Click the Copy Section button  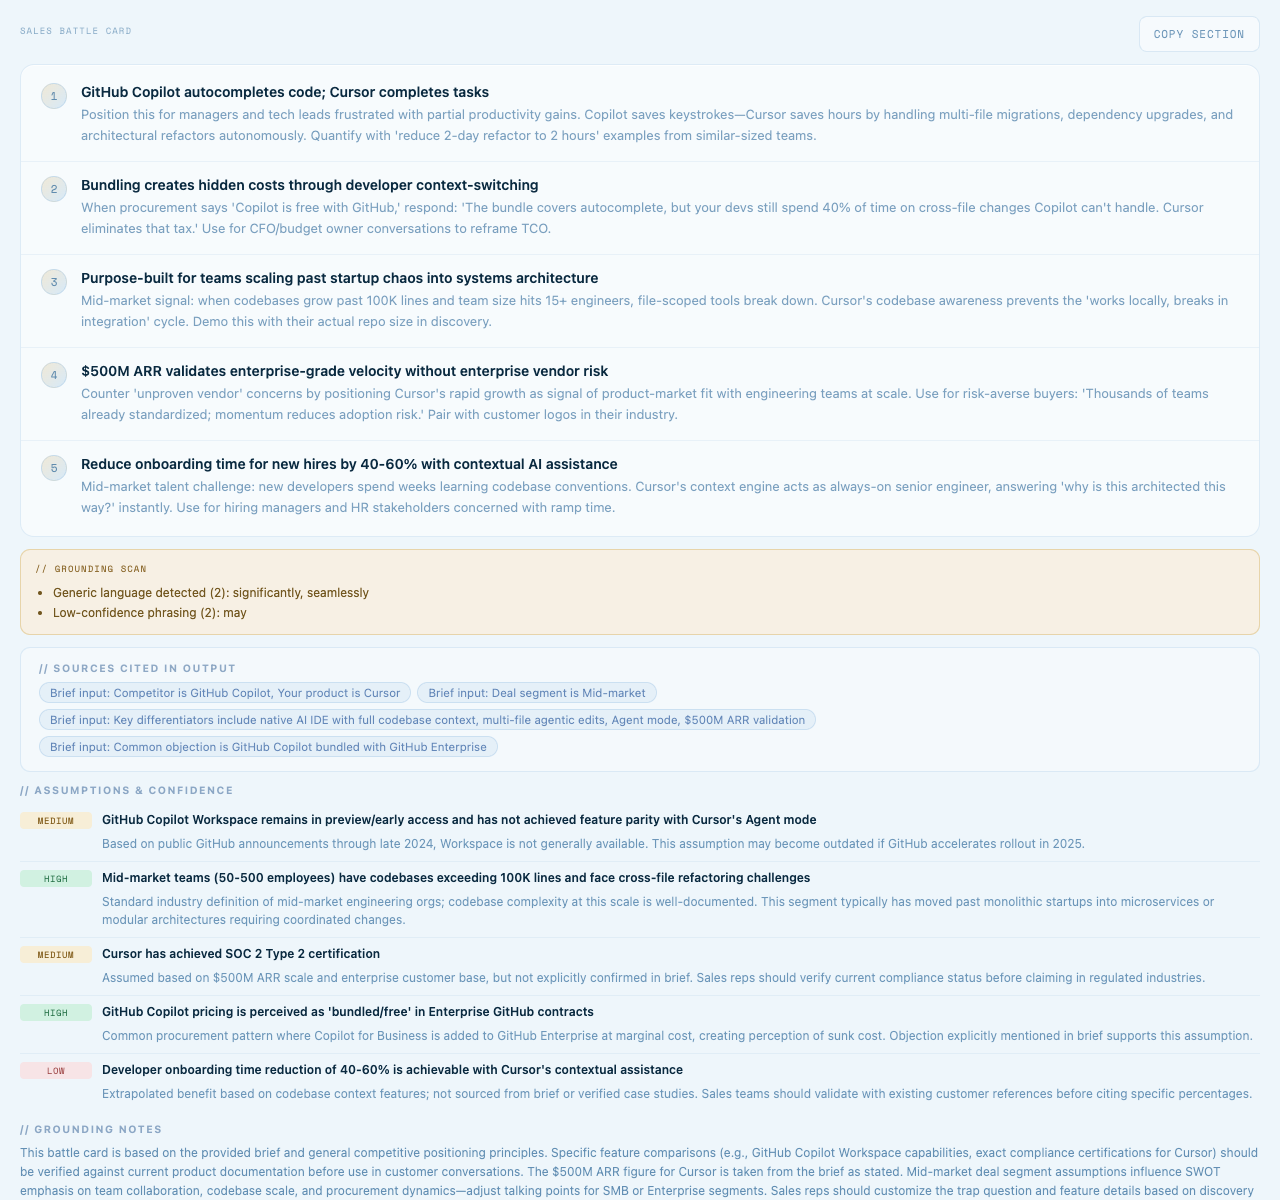point(1199,34)
